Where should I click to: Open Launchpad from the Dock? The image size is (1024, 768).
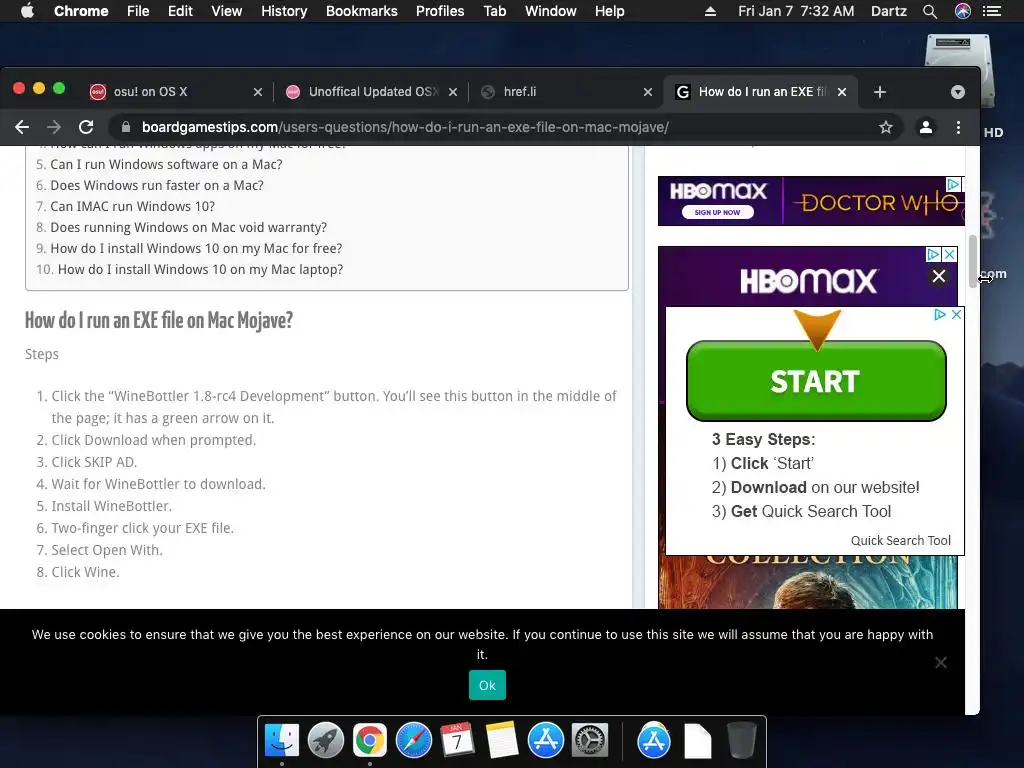coord(326,741)
